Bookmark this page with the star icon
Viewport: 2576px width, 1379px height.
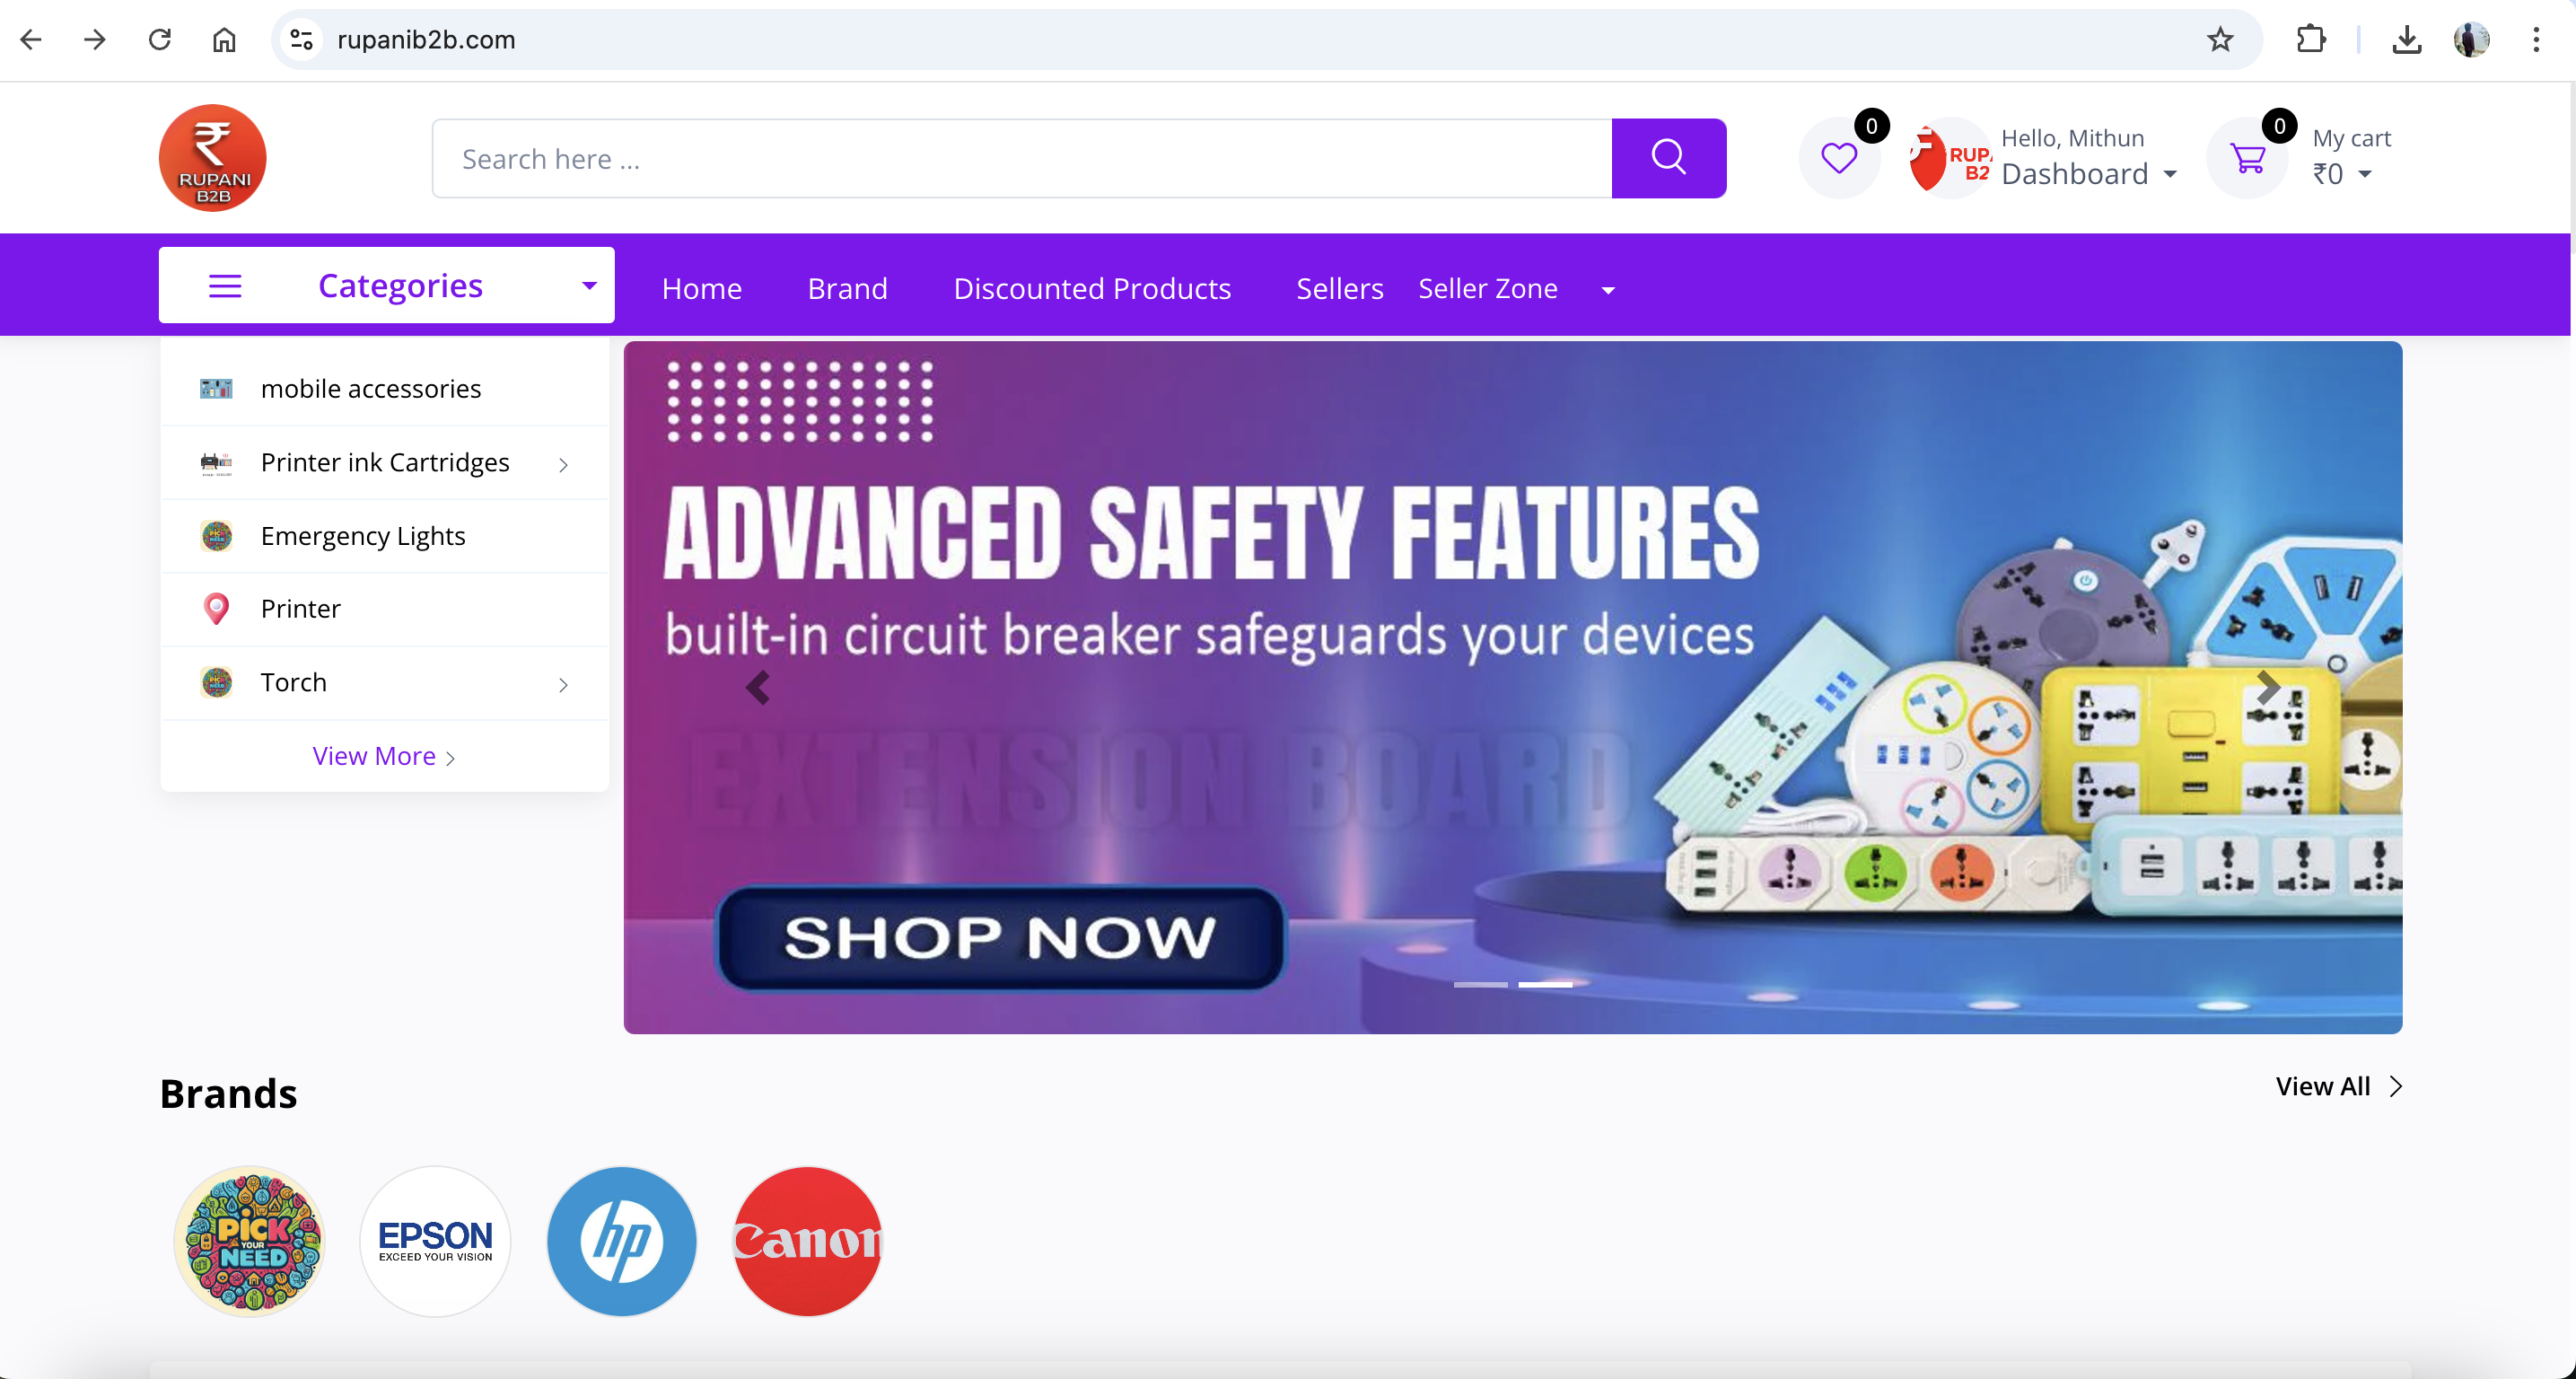(2220, 40)
